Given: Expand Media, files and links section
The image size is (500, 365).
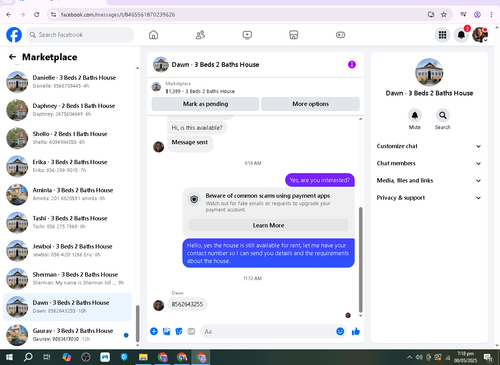Looking at the screenshot, I should [x=429, y=180].
